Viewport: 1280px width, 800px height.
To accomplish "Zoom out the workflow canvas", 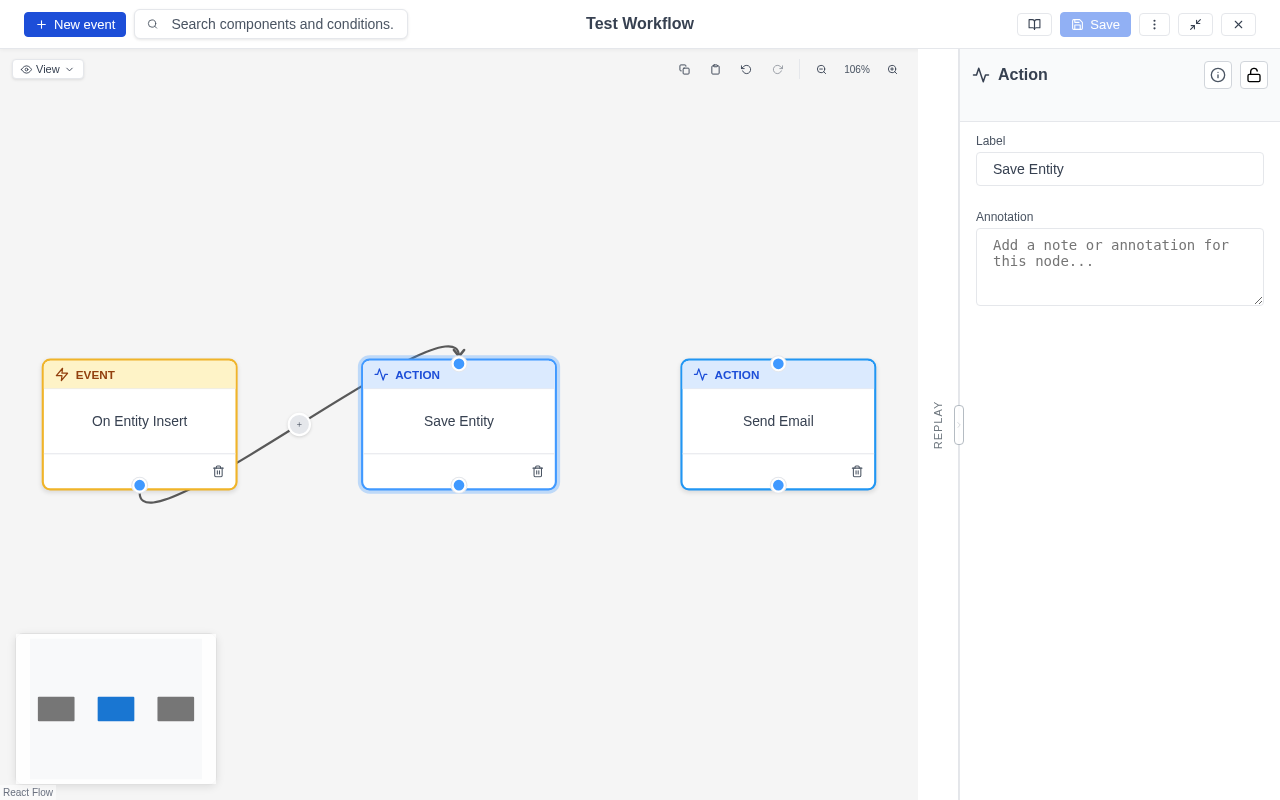I will tap(822, 69).
